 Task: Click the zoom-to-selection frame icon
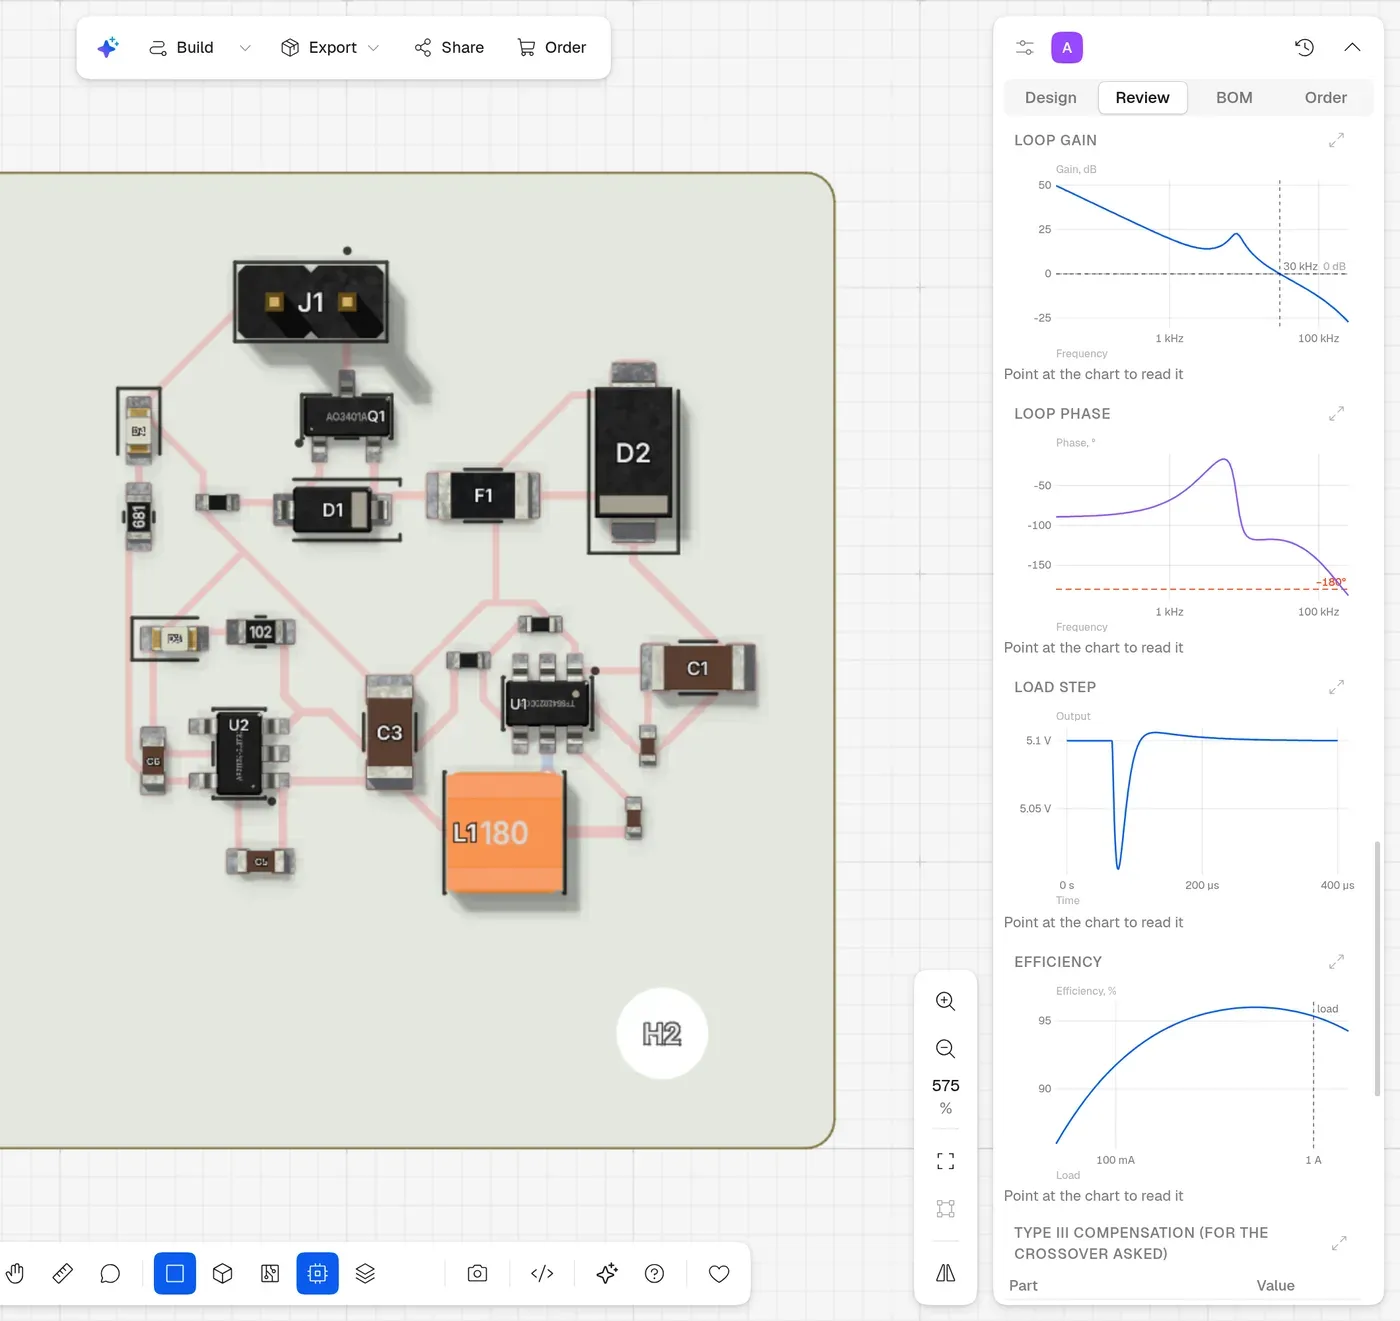click(x=945, y=1209)
